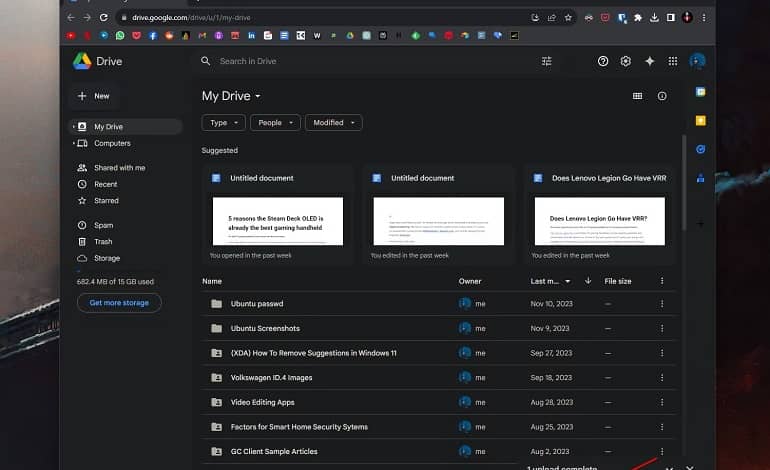The height and width of the screenshot is (470, 770).
Task: Select the Ubuntu Screenshots folder
Action: coord(439,329)
